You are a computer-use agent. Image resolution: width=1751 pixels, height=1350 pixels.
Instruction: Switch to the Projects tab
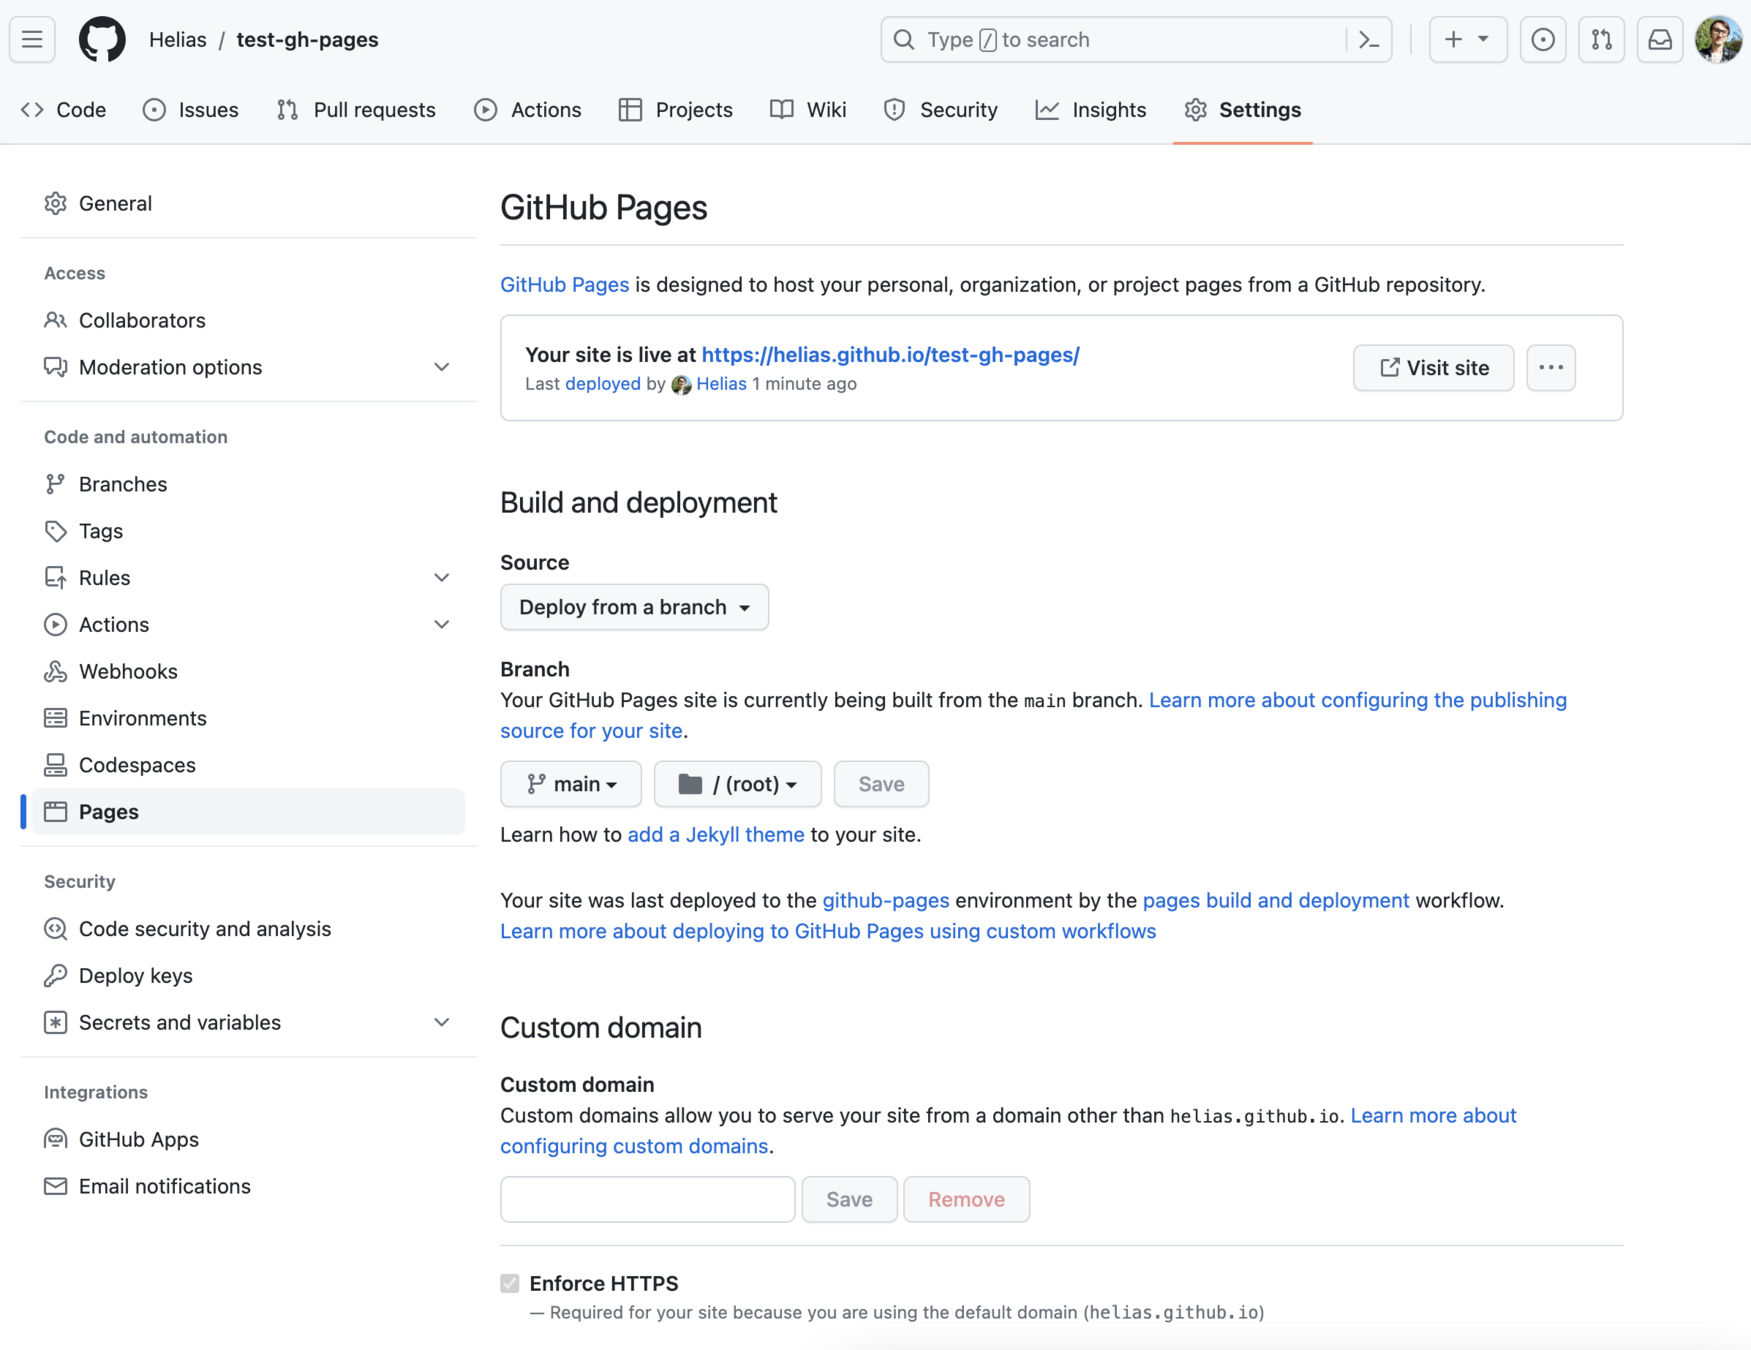676,110
